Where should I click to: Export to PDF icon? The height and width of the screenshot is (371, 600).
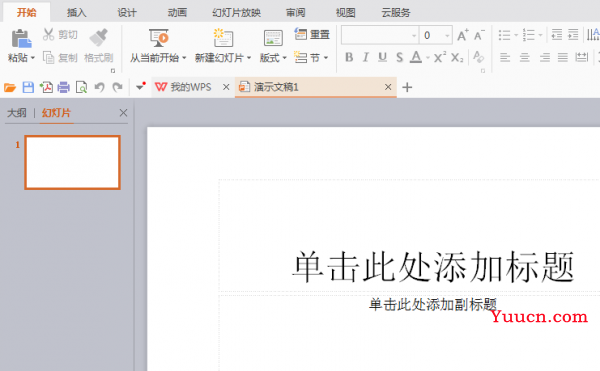pos(46,87)
